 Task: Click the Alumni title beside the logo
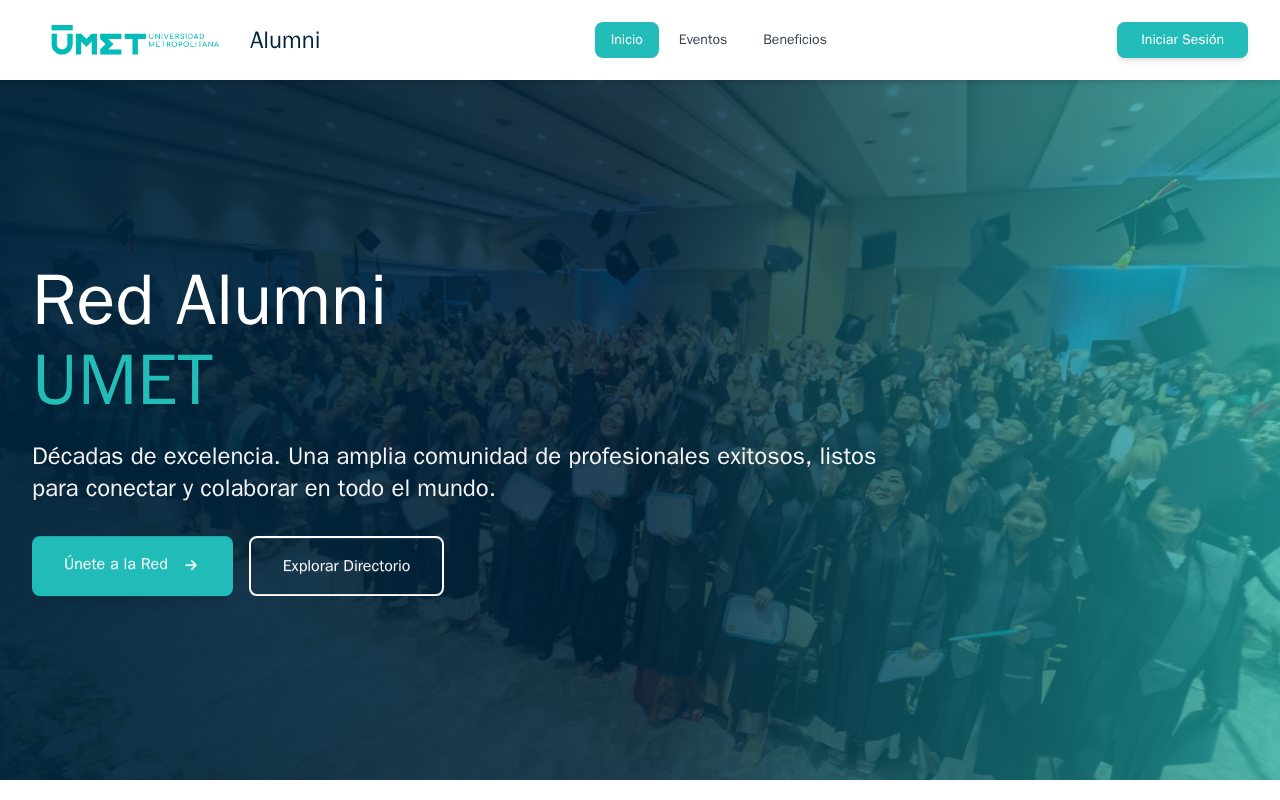[x=285, y=40]
